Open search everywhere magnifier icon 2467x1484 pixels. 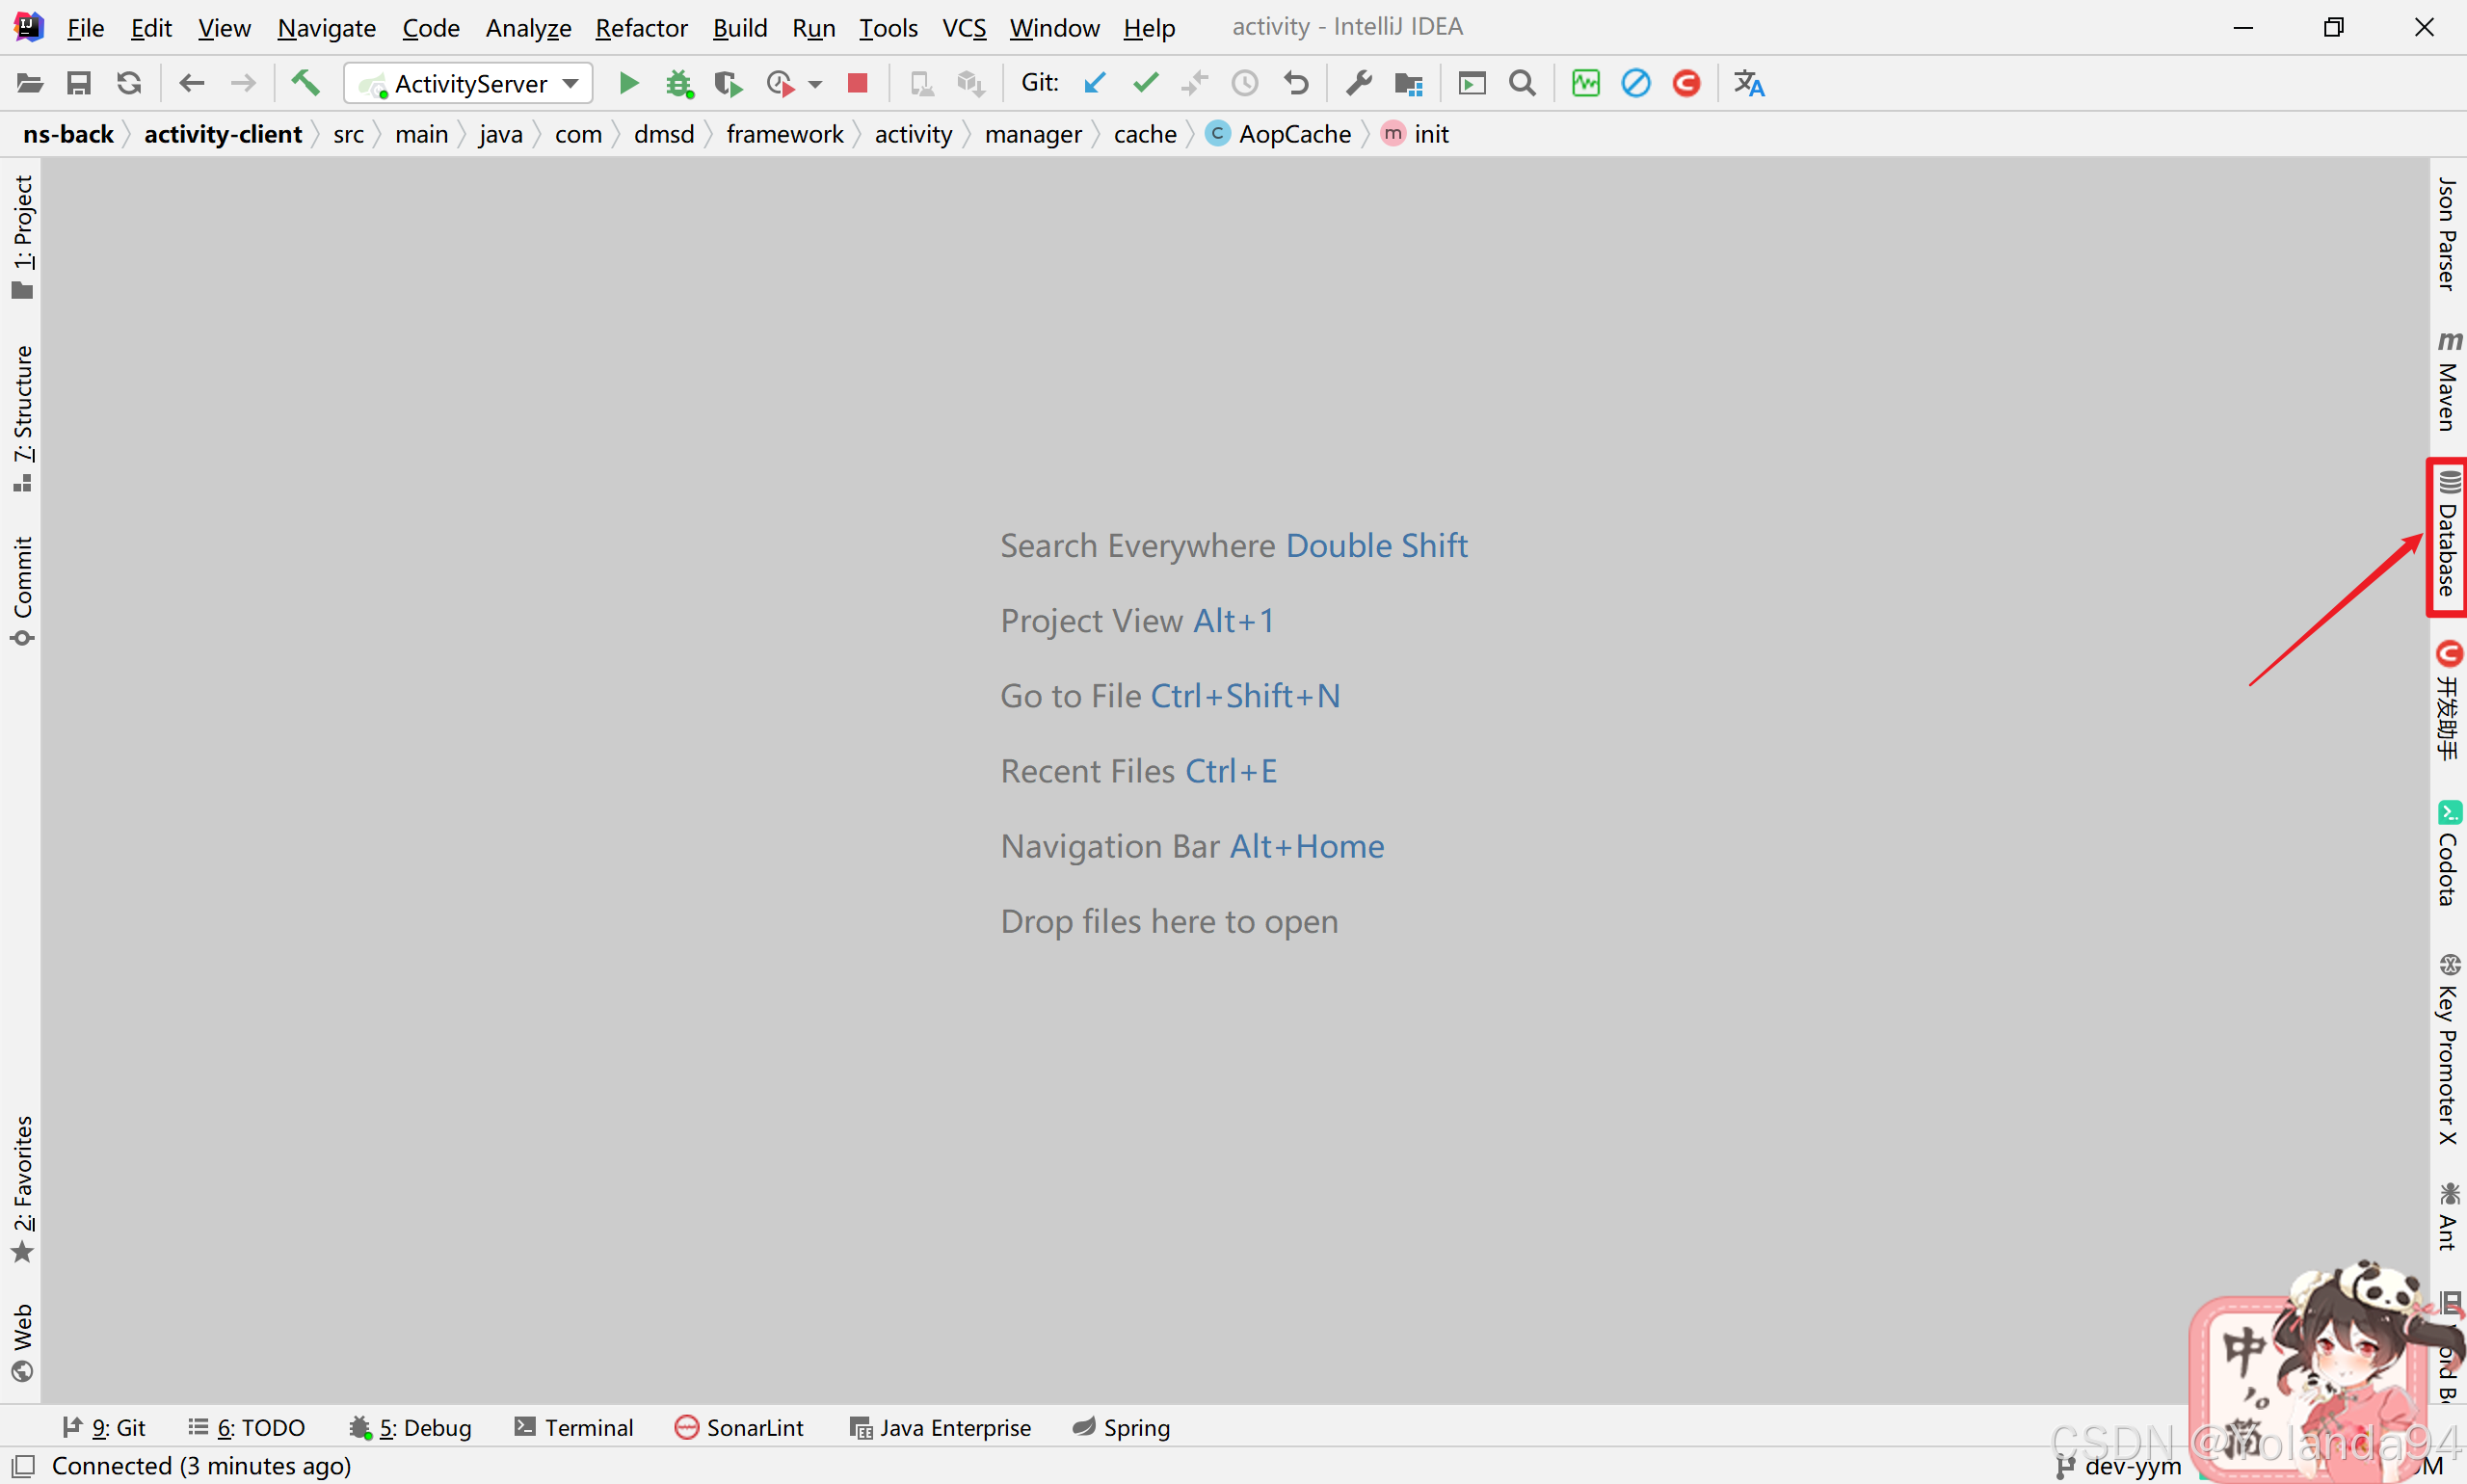(1522, 83)
